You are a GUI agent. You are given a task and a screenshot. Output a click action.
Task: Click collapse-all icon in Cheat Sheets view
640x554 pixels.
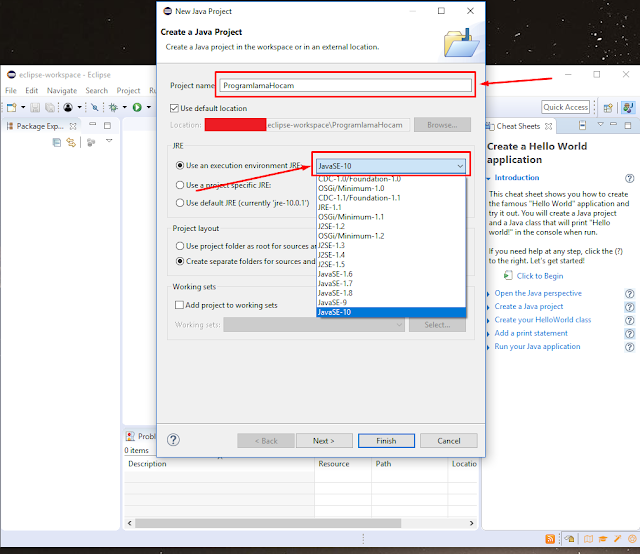pyautogui.click(x=582, y=125)
